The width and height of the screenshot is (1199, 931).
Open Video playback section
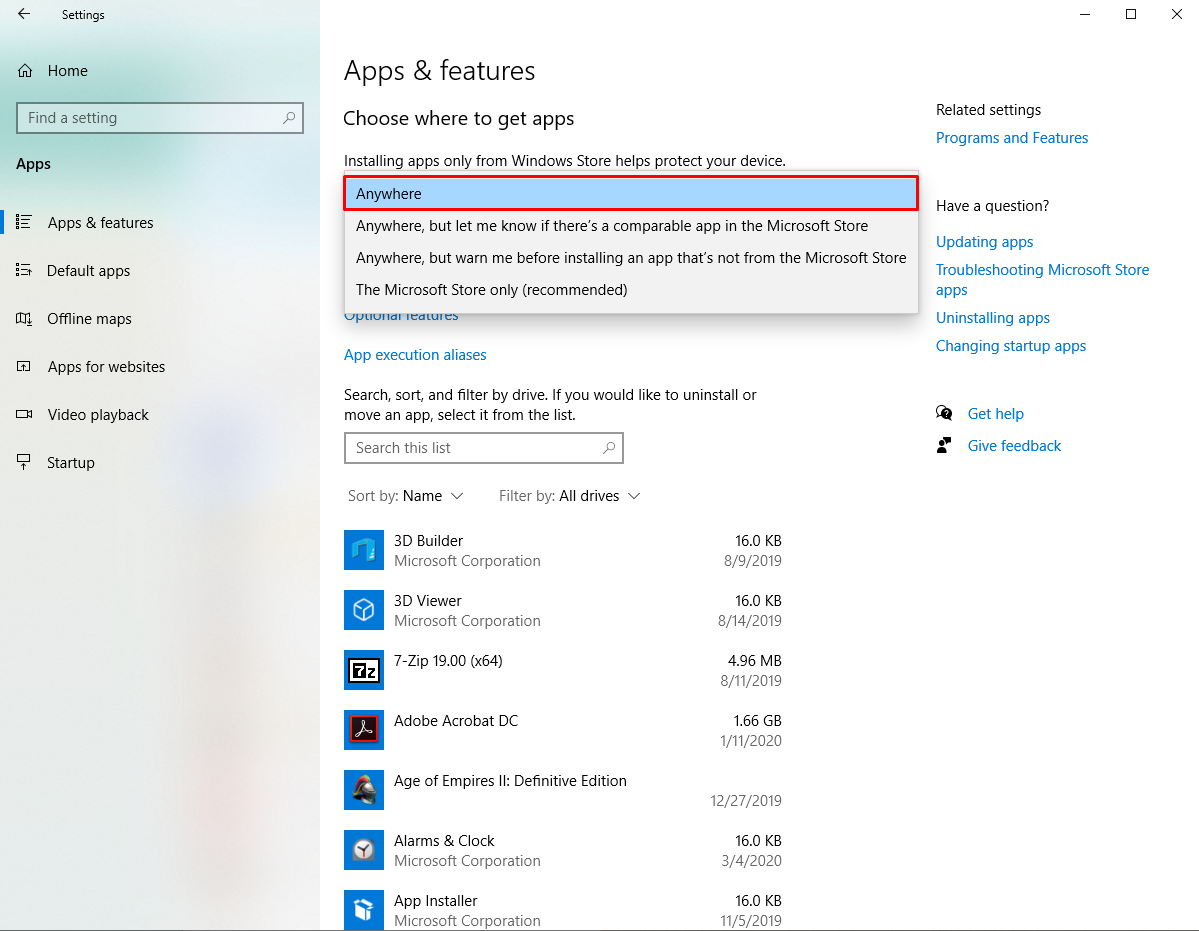click(x=160, y=414)
